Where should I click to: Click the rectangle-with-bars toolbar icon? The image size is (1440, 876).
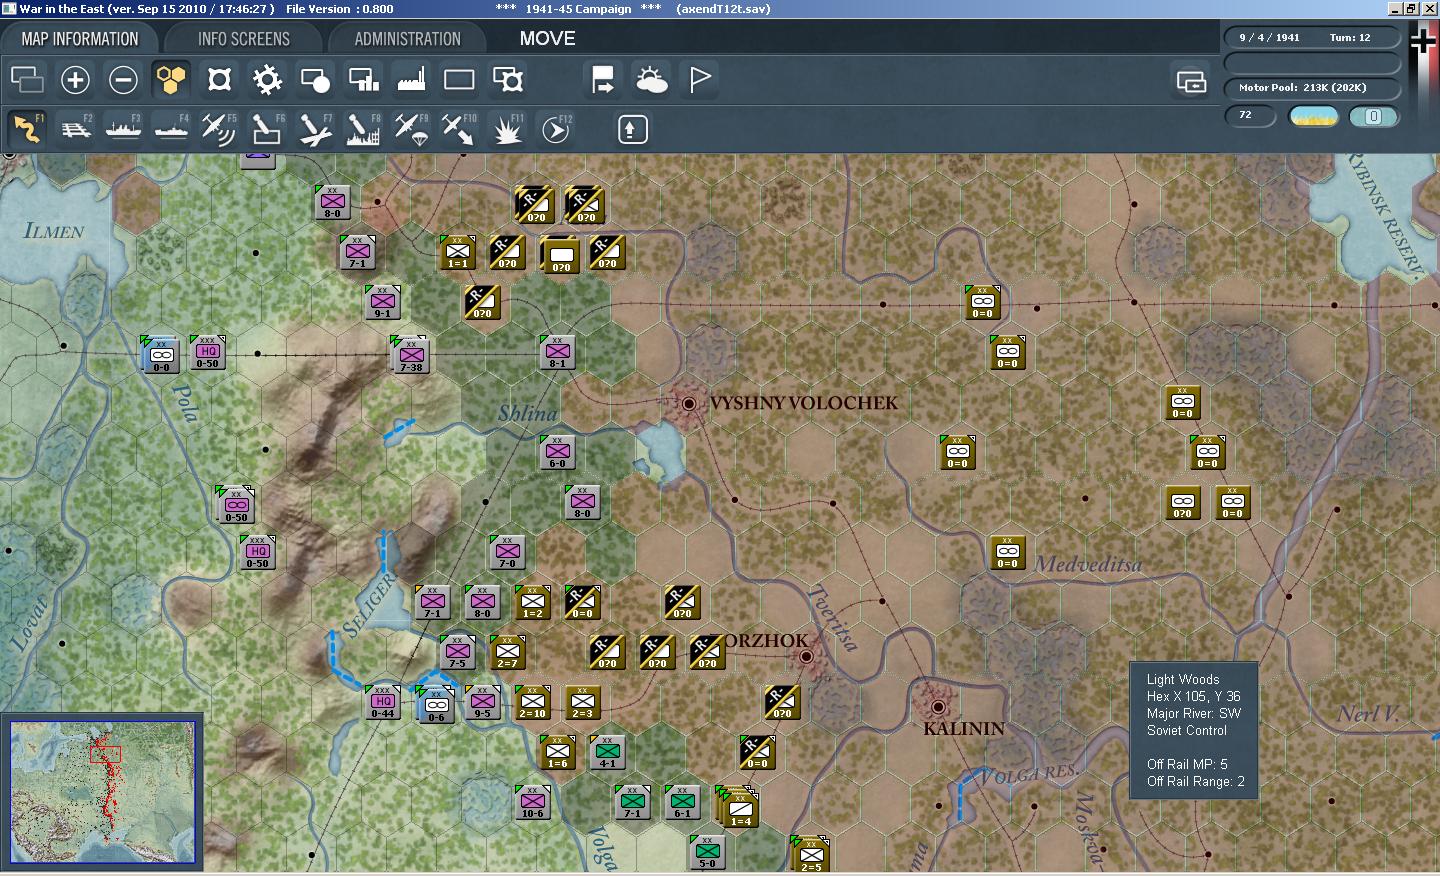coord(363,79)
